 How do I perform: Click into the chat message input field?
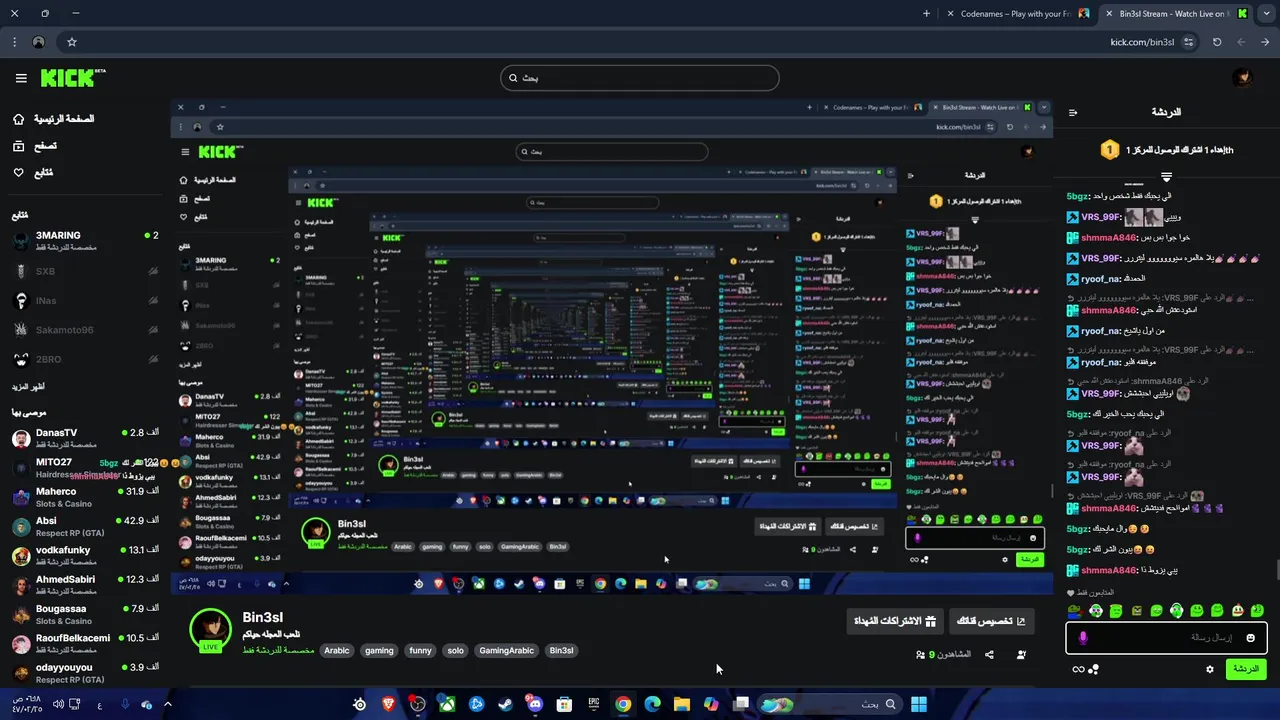coord(1166,638)
